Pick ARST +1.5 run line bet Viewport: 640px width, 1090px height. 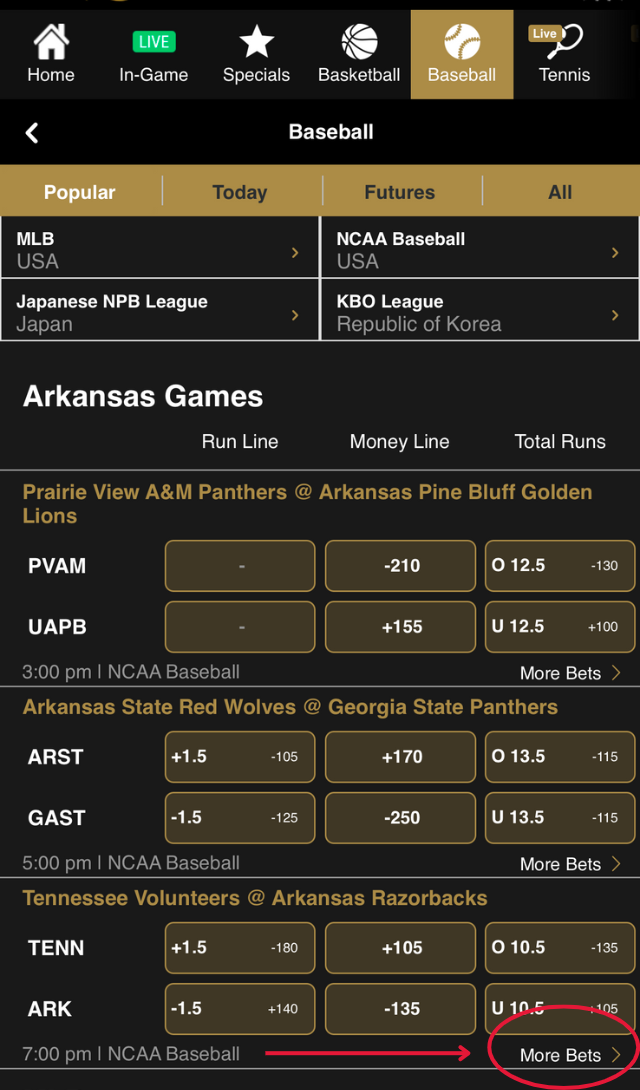tap(240, 757)
